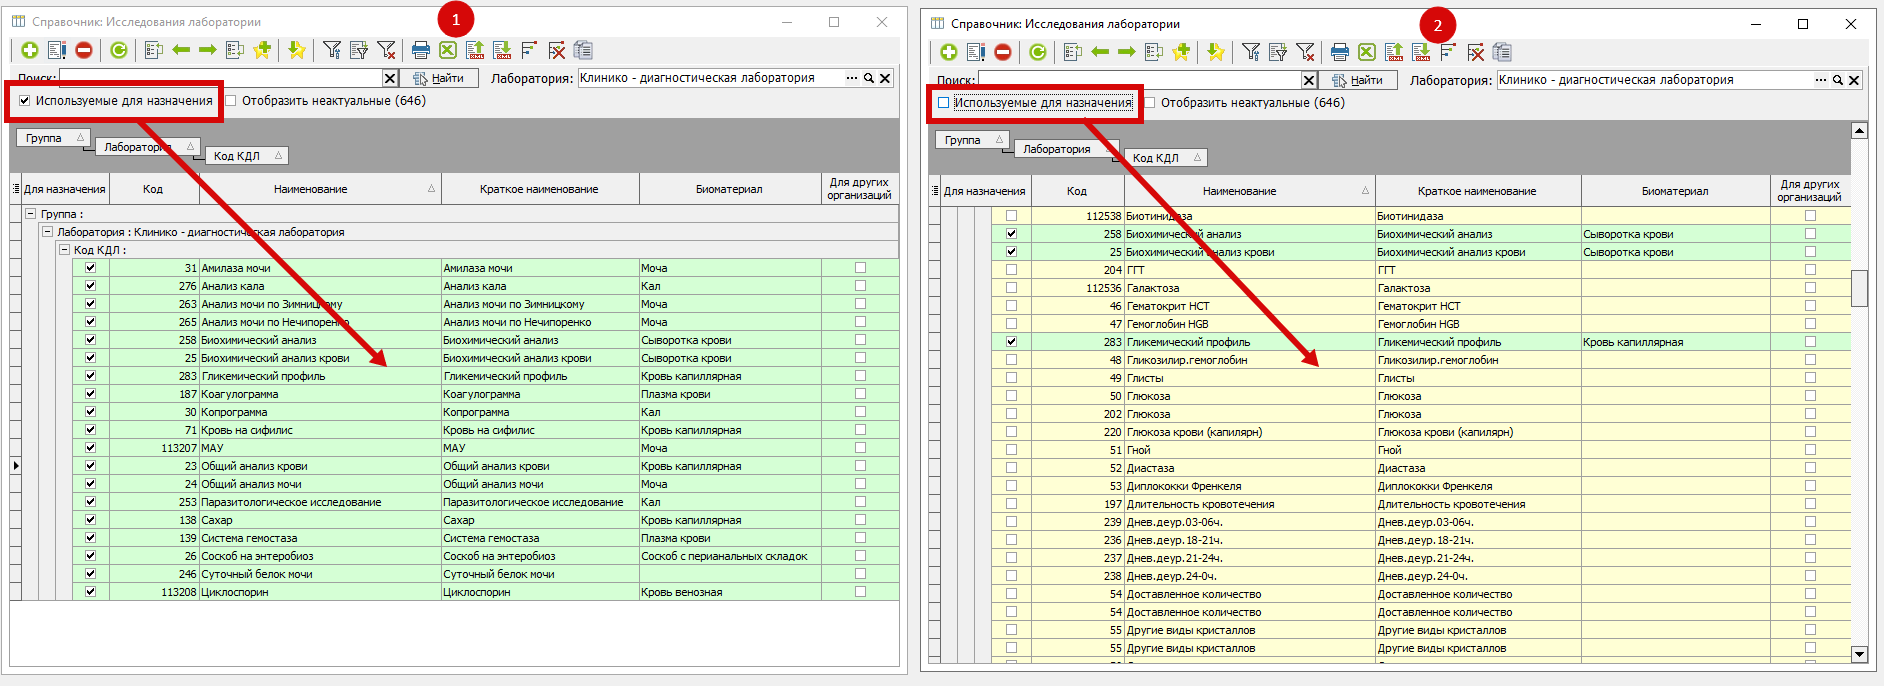Toggle 'Для назначения' checkbox for Биотинидаза row

coord(1011,216)
